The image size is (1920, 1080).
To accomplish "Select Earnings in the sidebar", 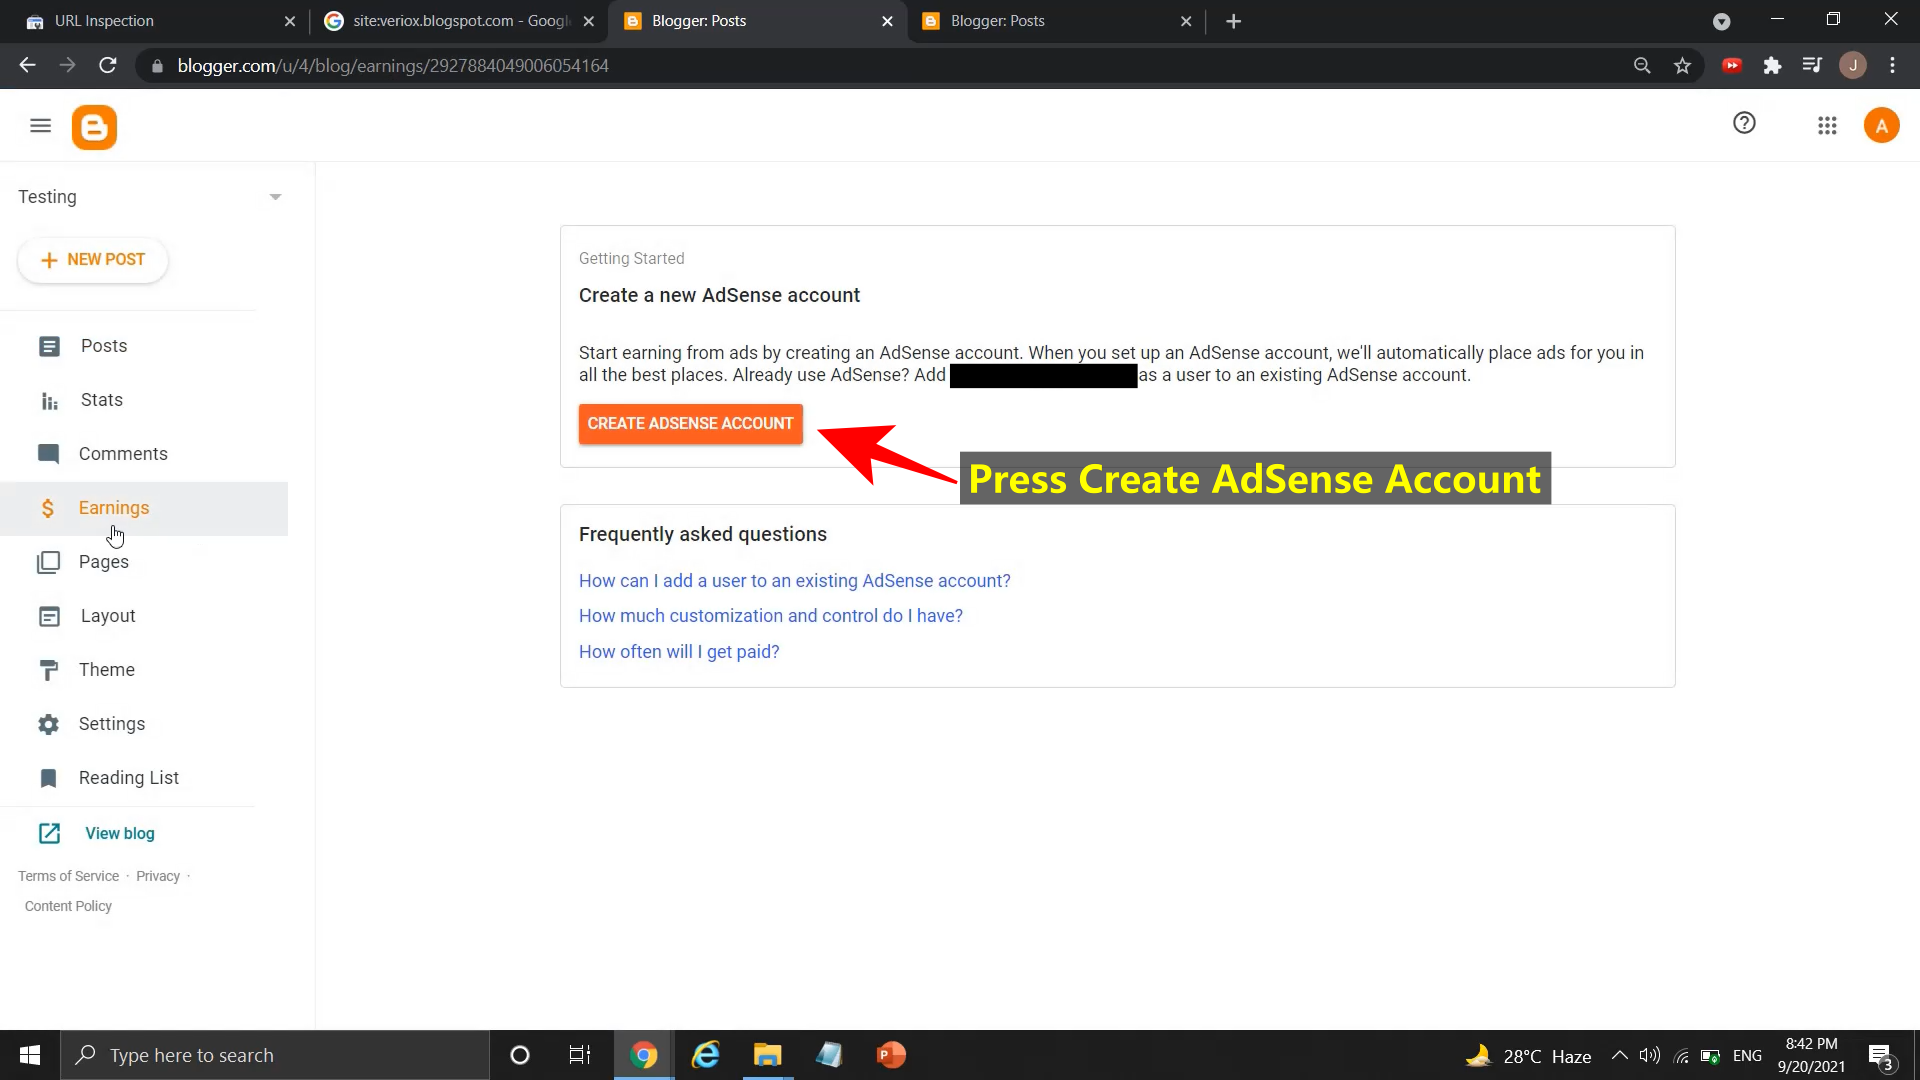I will click(x=144, y=508).
